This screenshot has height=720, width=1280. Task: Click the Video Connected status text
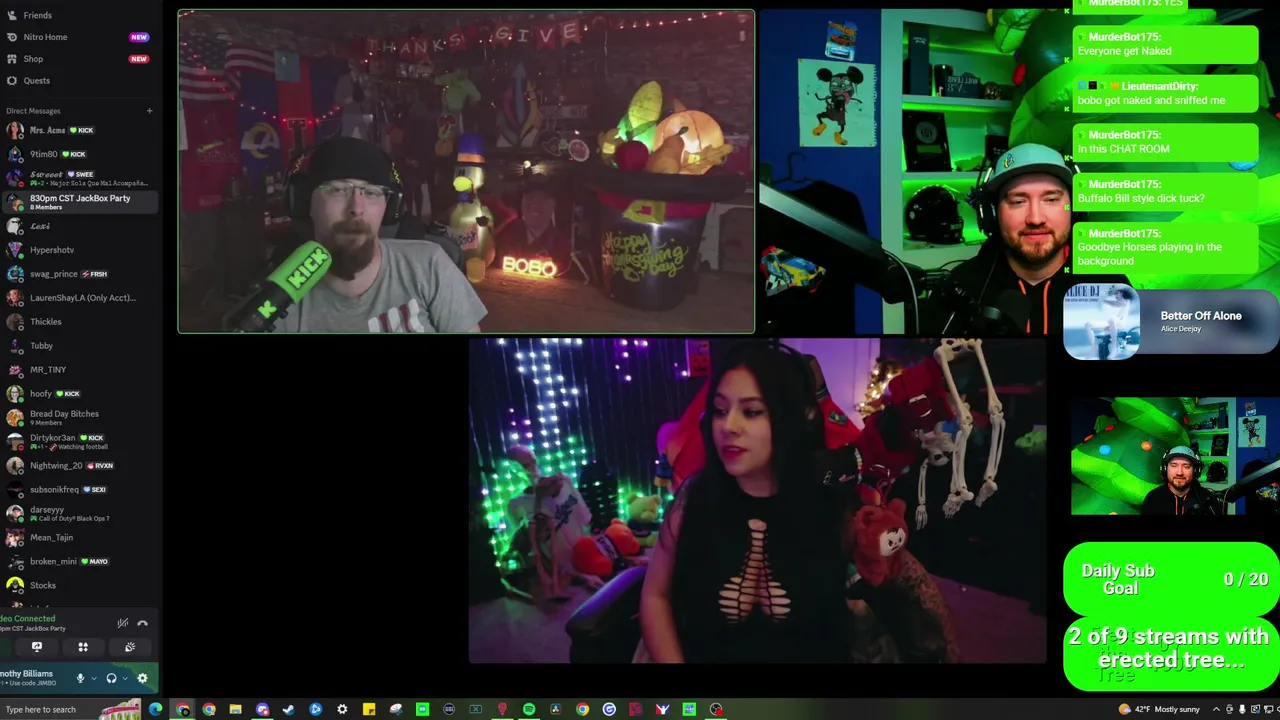pyautogui.click(x=27, y=618)
